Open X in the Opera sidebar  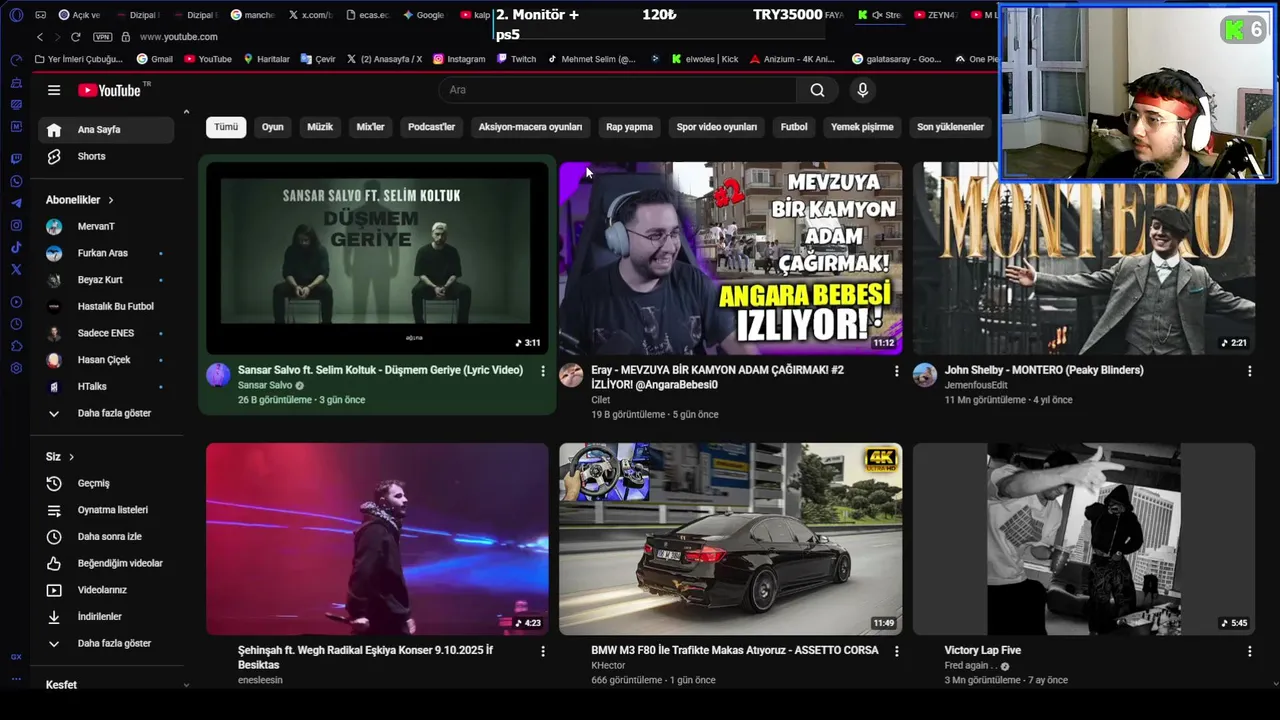(16, 269)
